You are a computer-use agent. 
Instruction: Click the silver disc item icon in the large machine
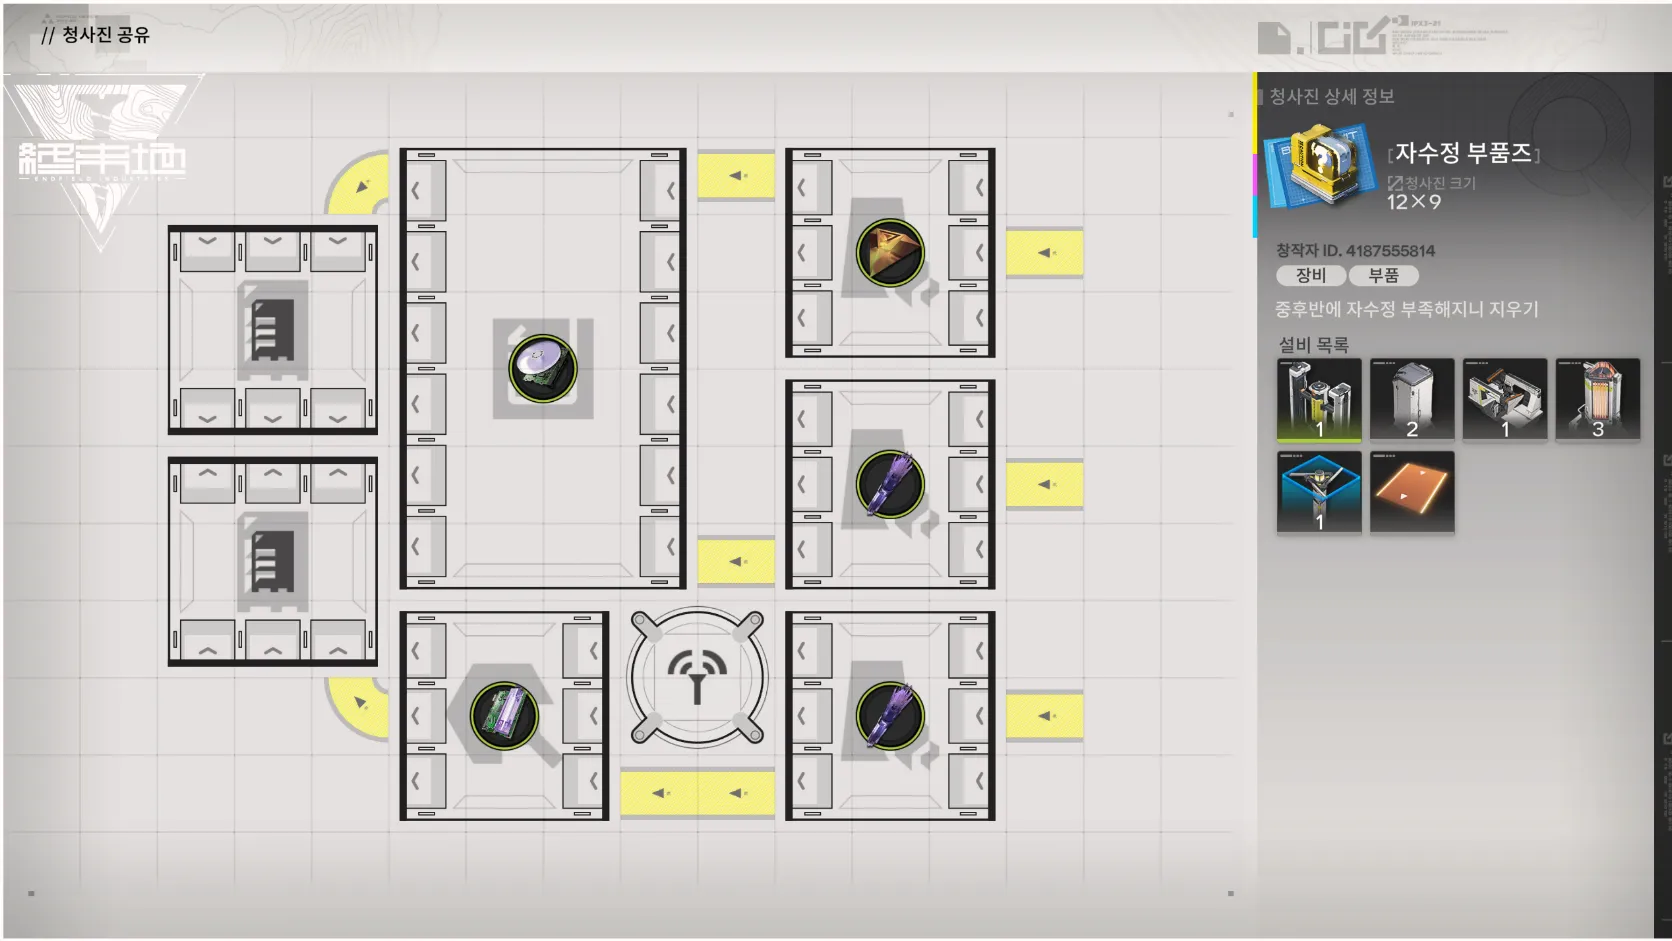[x=542, y=368]
